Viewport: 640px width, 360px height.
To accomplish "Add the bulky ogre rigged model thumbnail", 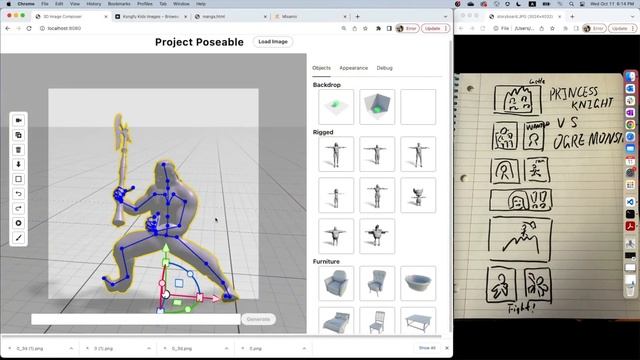I will click(x=377, y=236).
